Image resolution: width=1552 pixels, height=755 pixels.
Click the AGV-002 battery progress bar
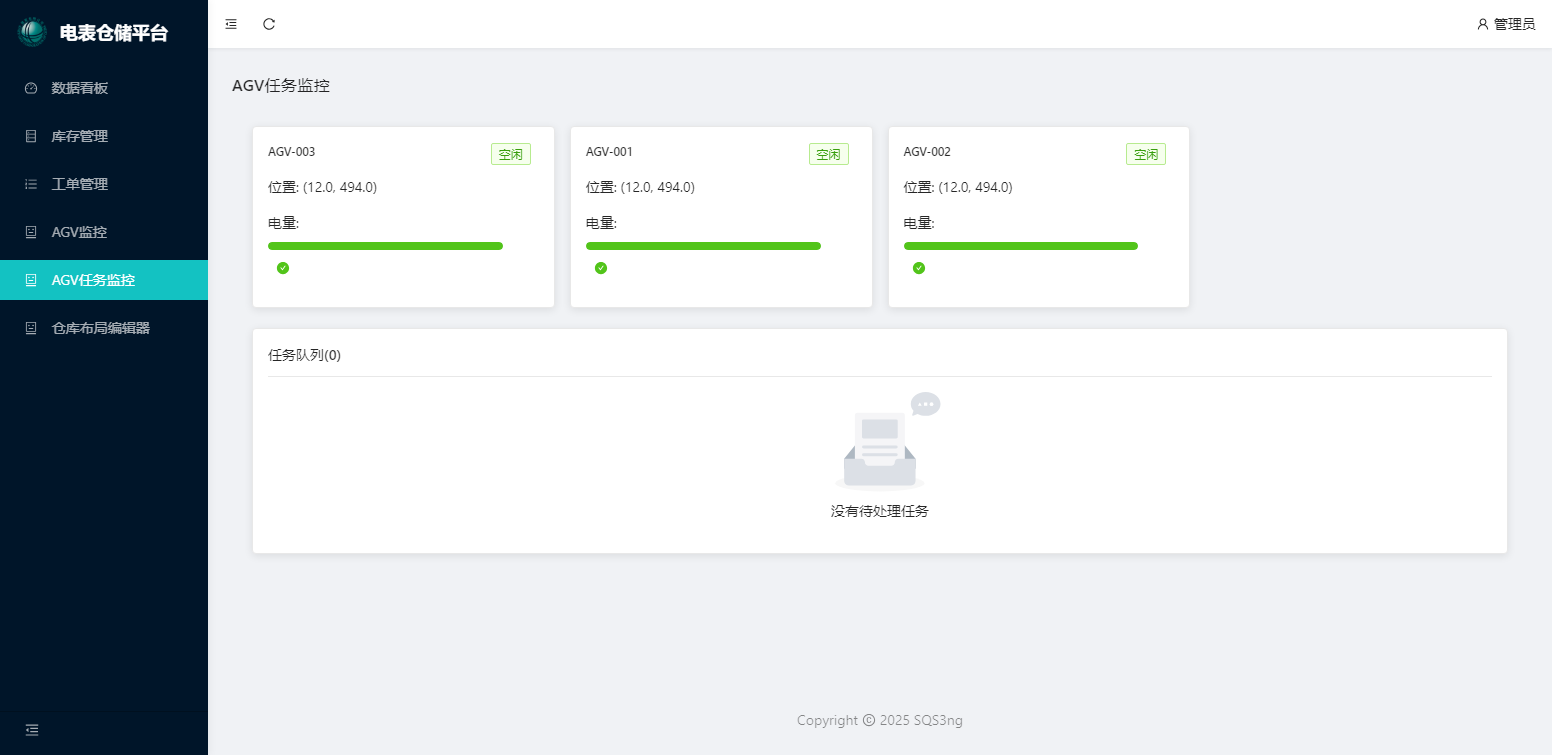(x=1021, y=246)
